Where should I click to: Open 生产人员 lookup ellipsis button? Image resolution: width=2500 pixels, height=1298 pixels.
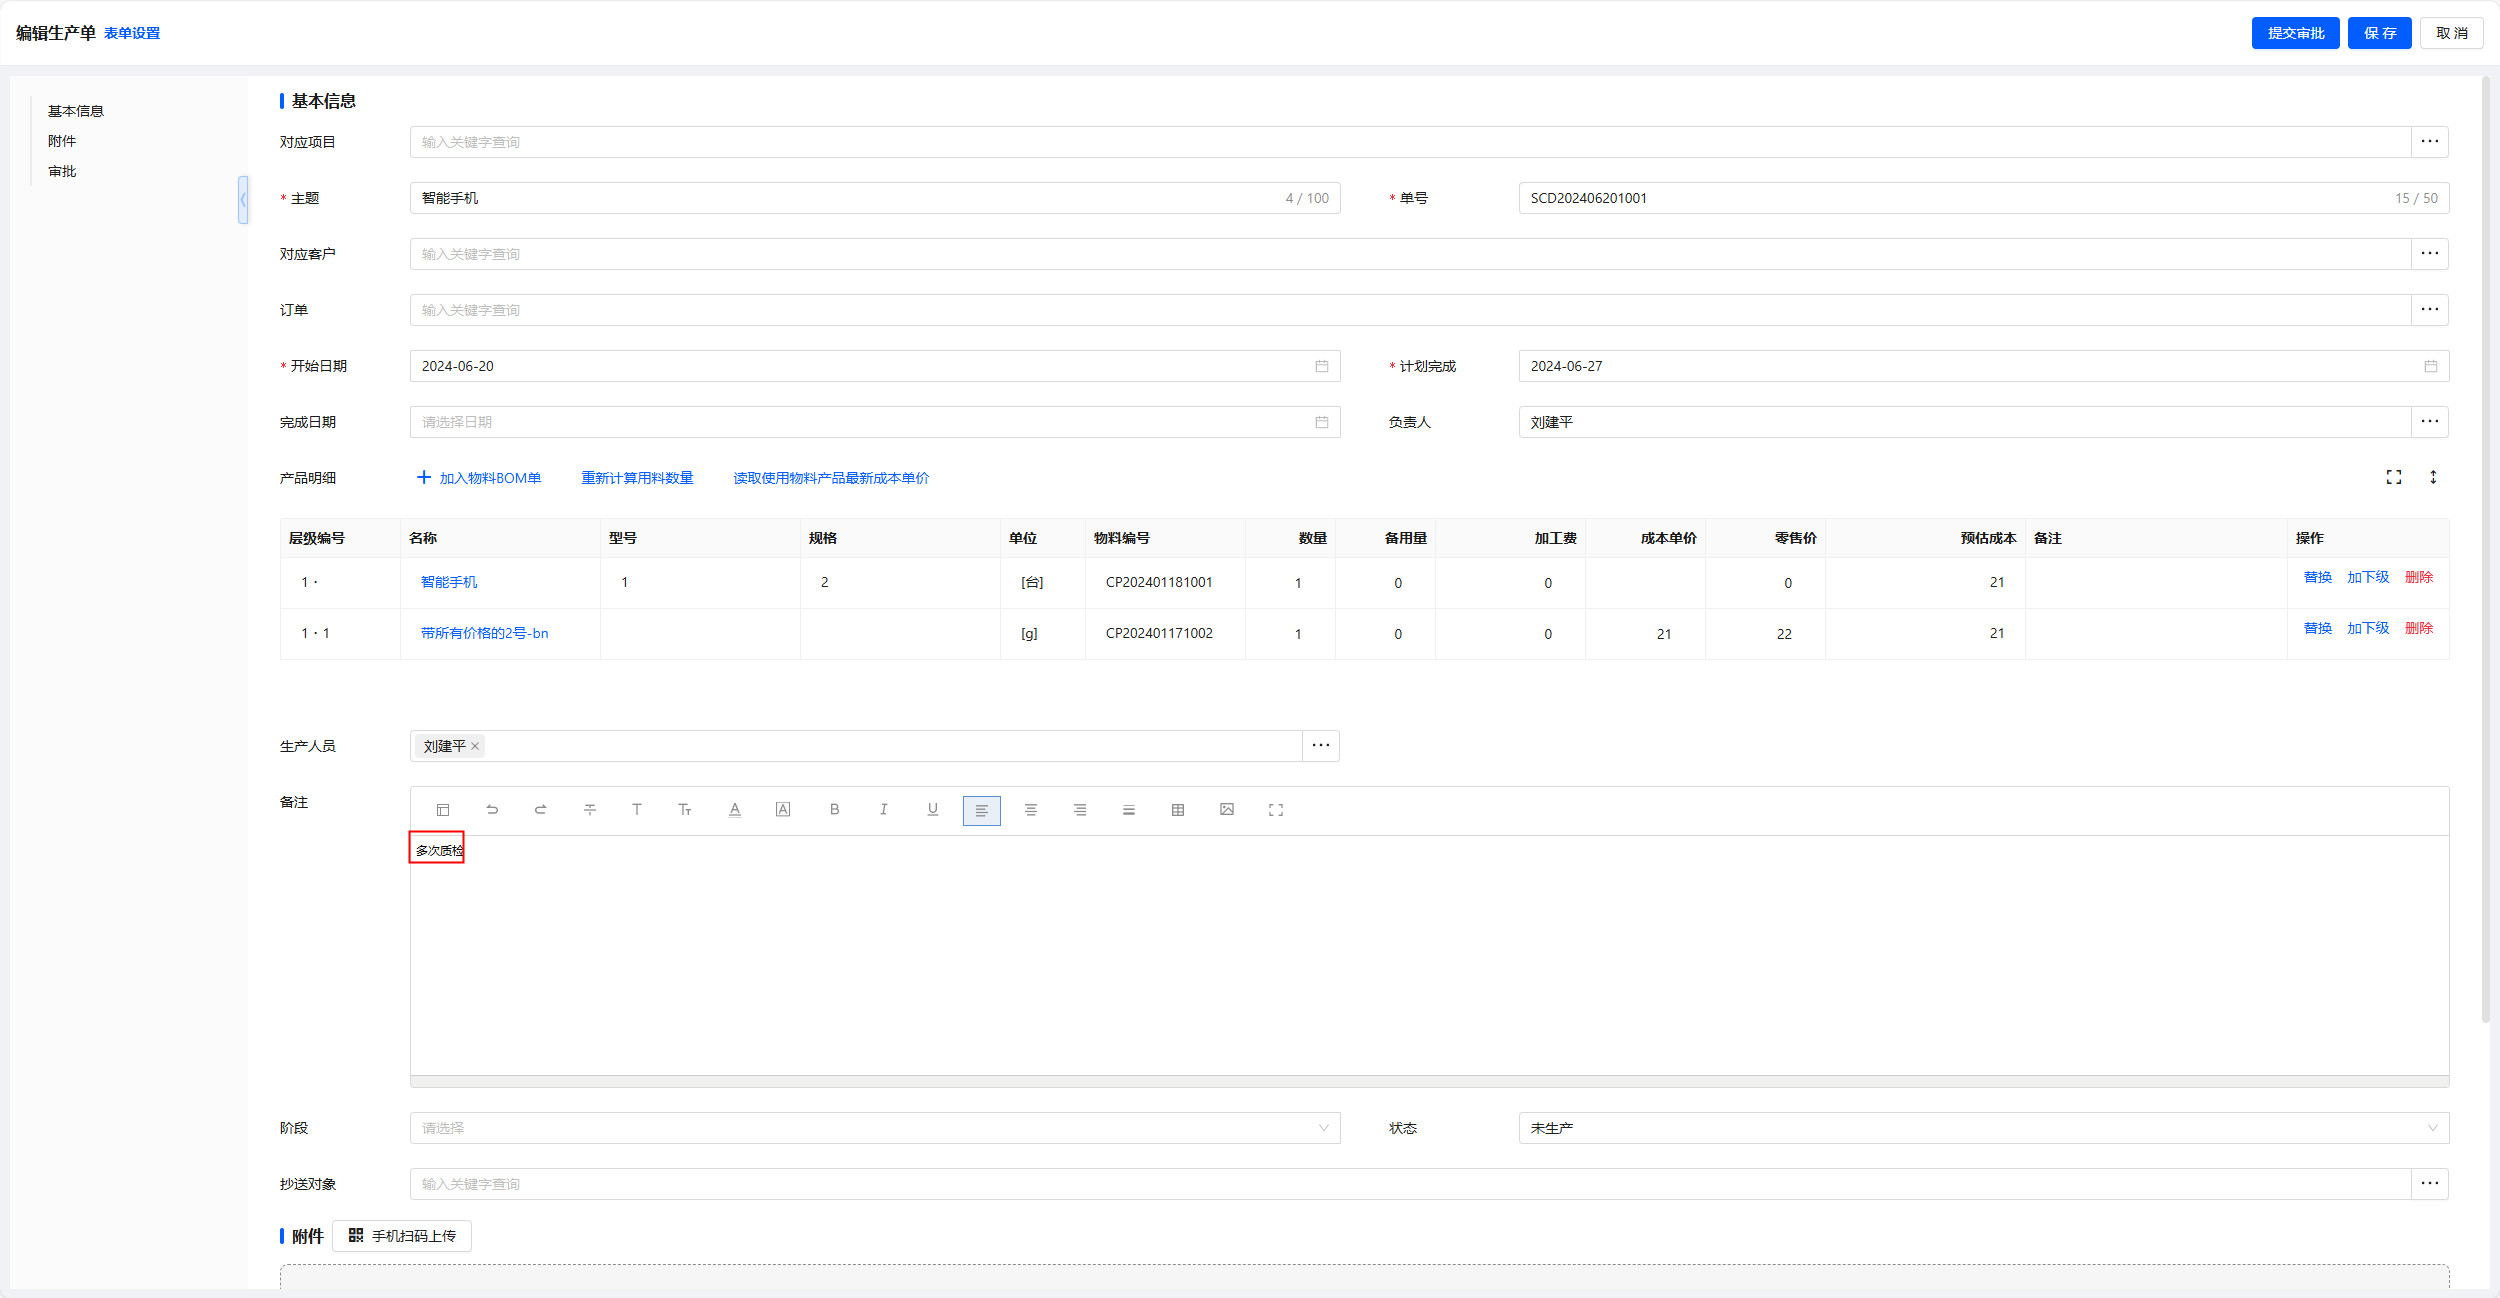click(1321, 746)
